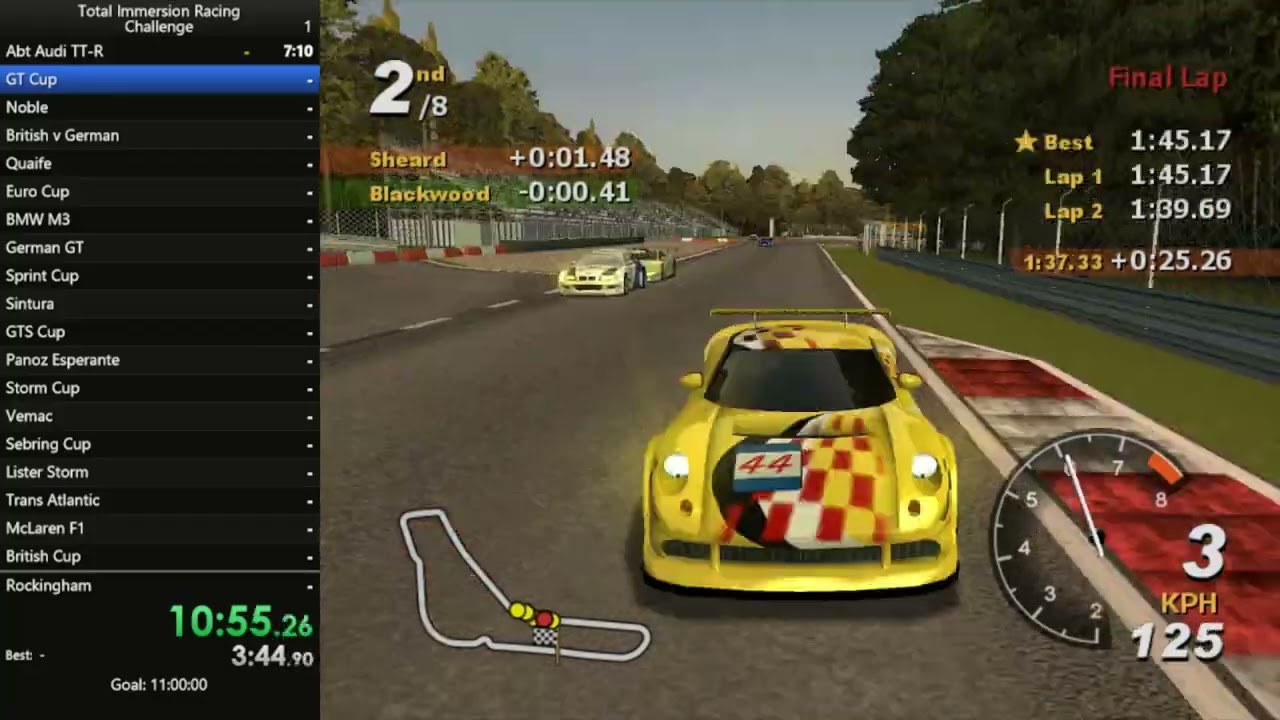Select the highlighted GT Cup split
This screenshot has height=720, width=1280.
[160, 79]
